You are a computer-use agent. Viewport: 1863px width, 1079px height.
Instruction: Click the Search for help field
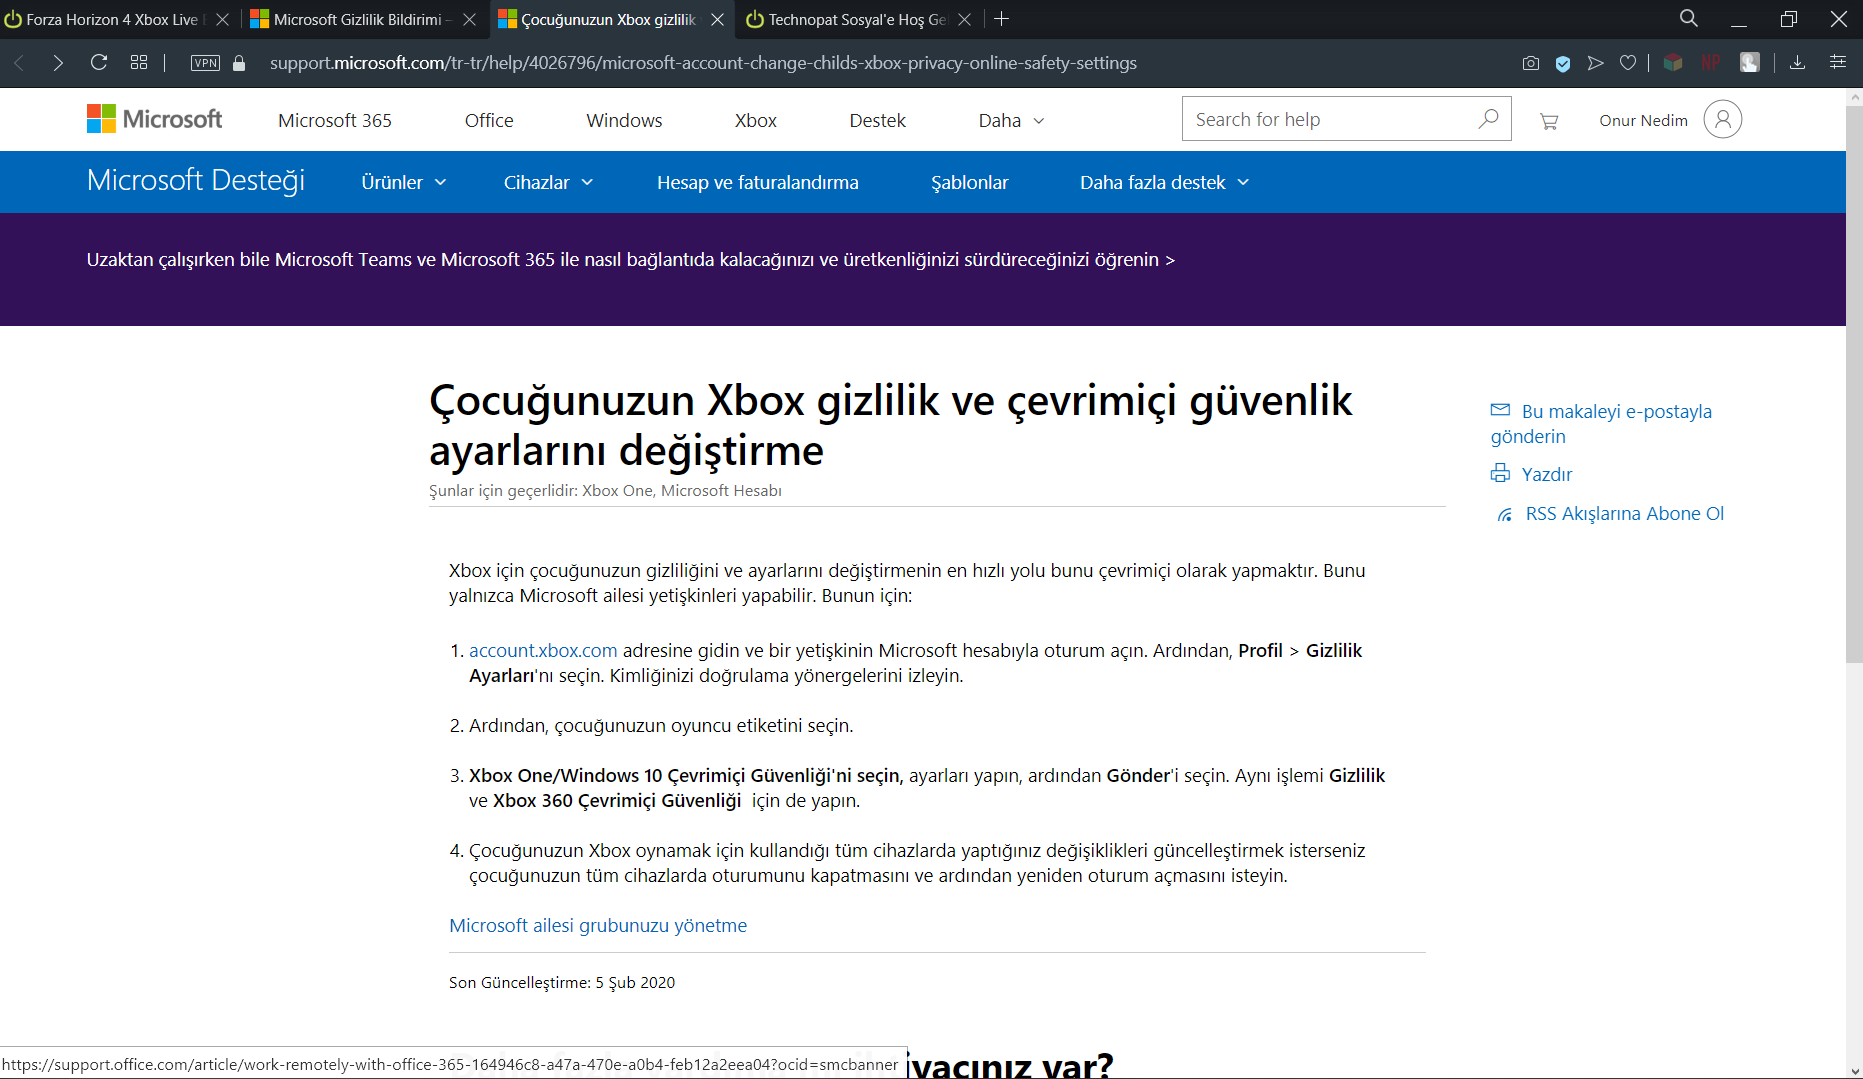1320,119
